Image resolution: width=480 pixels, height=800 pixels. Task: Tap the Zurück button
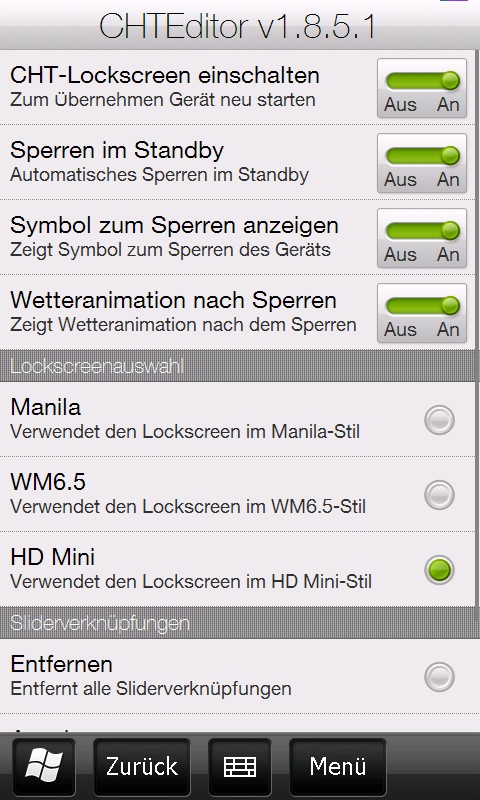[x=142, y=766]
